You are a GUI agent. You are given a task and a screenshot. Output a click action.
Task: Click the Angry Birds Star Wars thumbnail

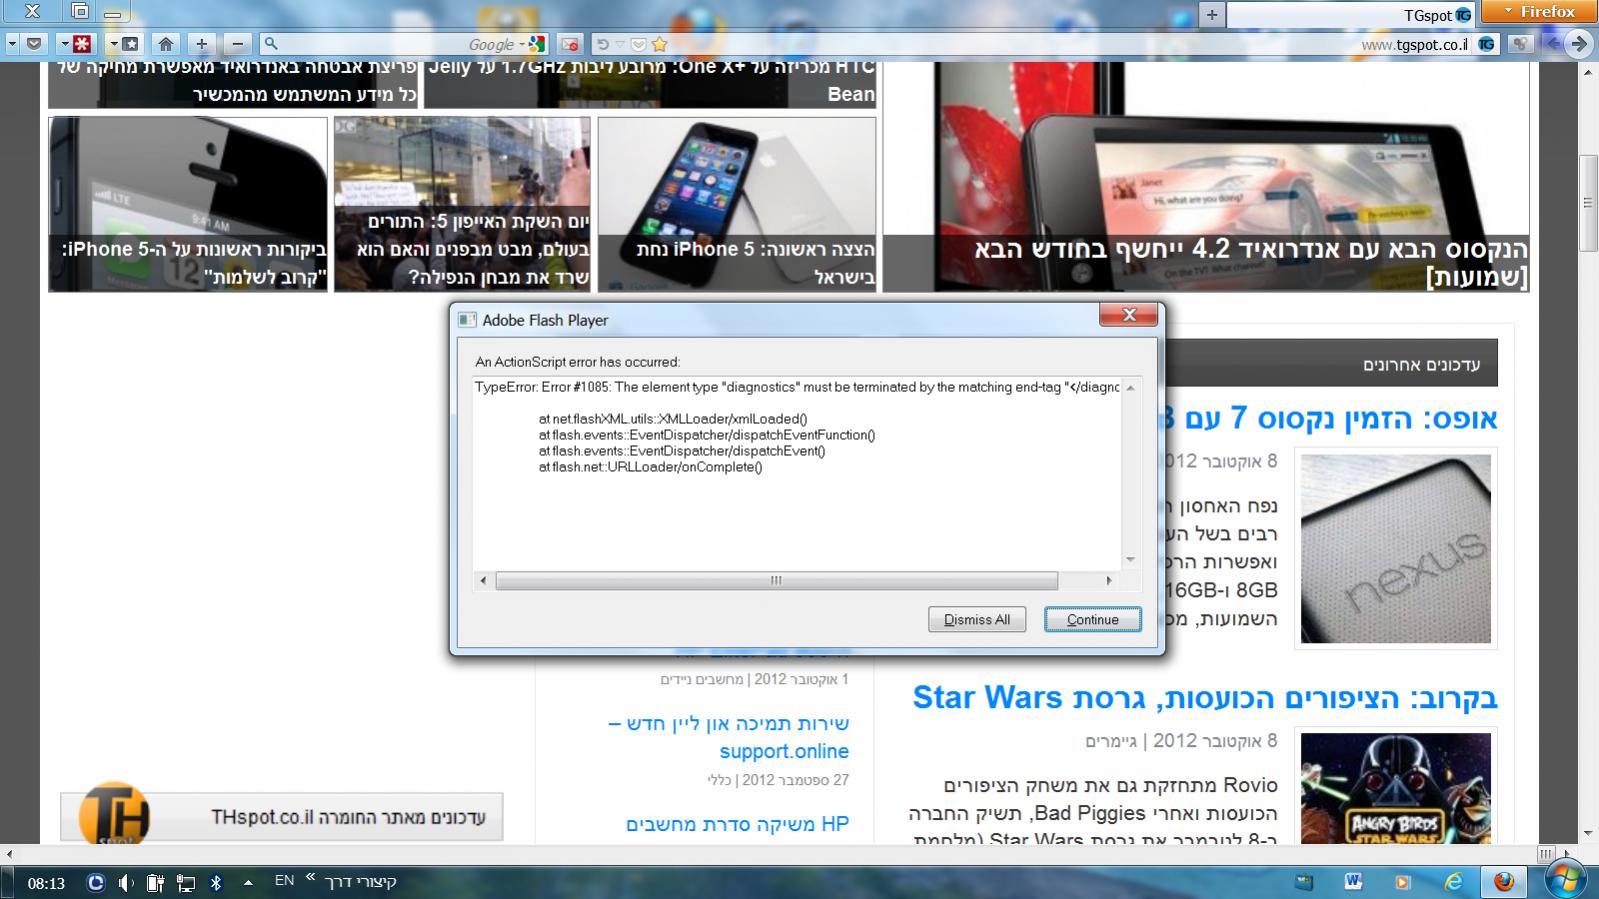coord(1396,788)
